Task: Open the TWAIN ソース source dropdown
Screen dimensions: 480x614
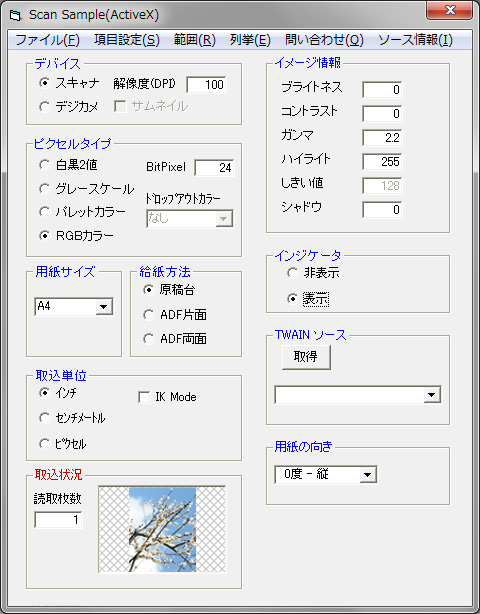Action: [432, 395]
